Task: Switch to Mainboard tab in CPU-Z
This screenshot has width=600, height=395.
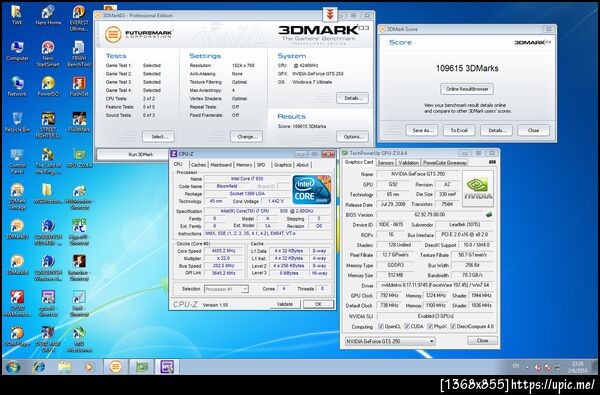Action: point(221,165)
